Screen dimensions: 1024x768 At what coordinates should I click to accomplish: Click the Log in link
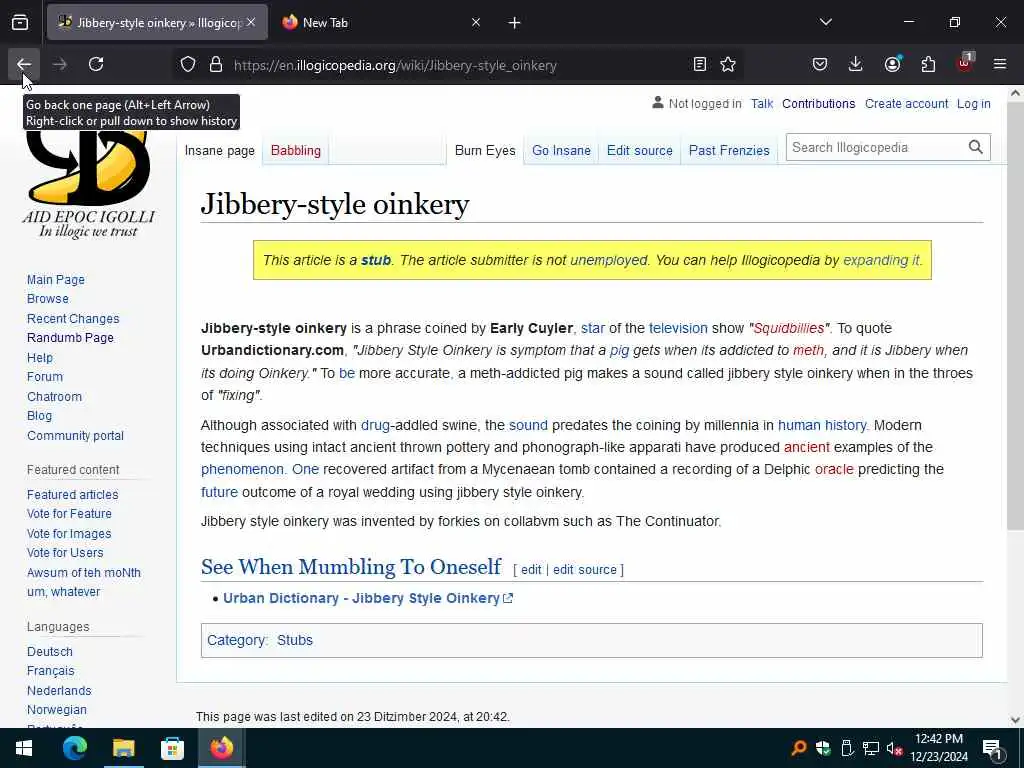tap(973, 104)
